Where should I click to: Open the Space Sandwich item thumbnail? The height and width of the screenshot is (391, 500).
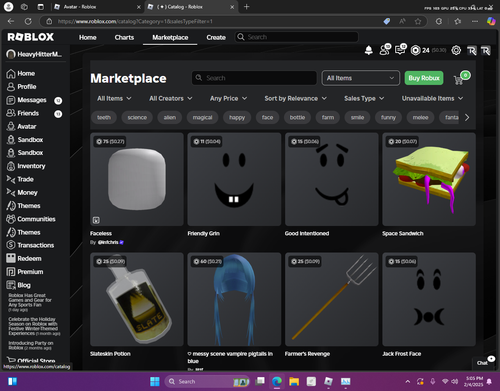tap(429, 179)
